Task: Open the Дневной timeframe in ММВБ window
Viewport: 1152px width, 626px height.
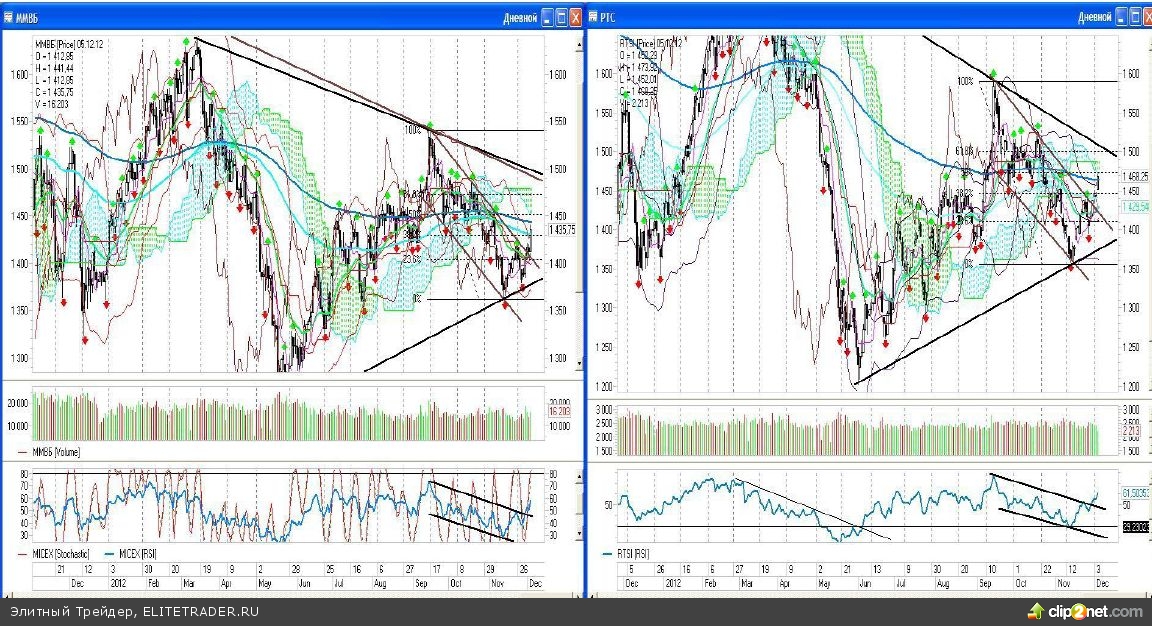Action: coord(519,17)
